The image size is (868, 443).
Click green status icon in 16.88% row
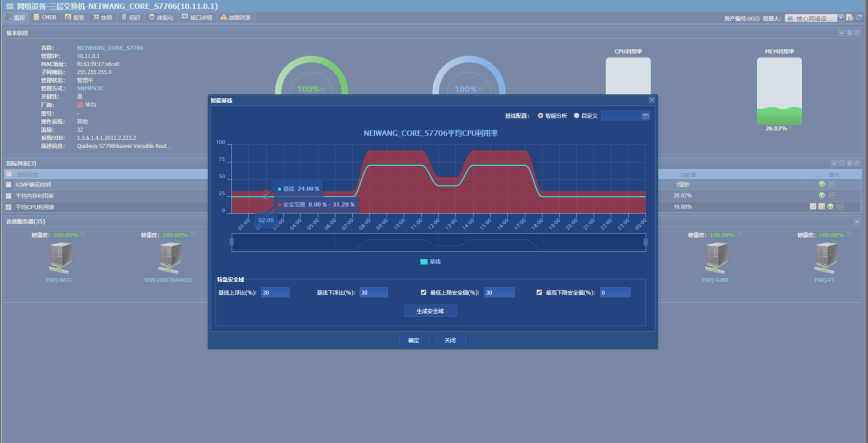(x=830, y=207)
